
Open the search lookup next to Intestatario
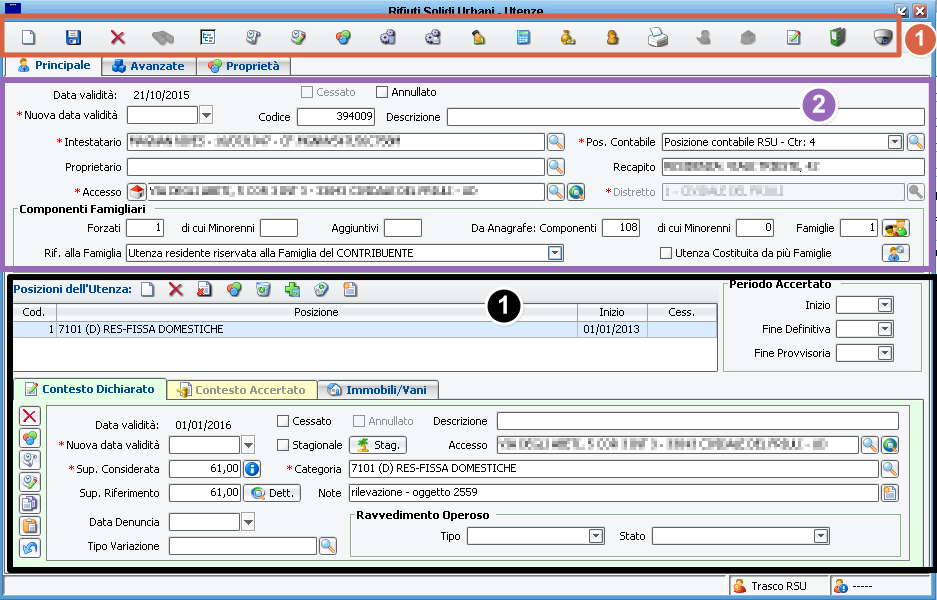(x=556, y=142)
